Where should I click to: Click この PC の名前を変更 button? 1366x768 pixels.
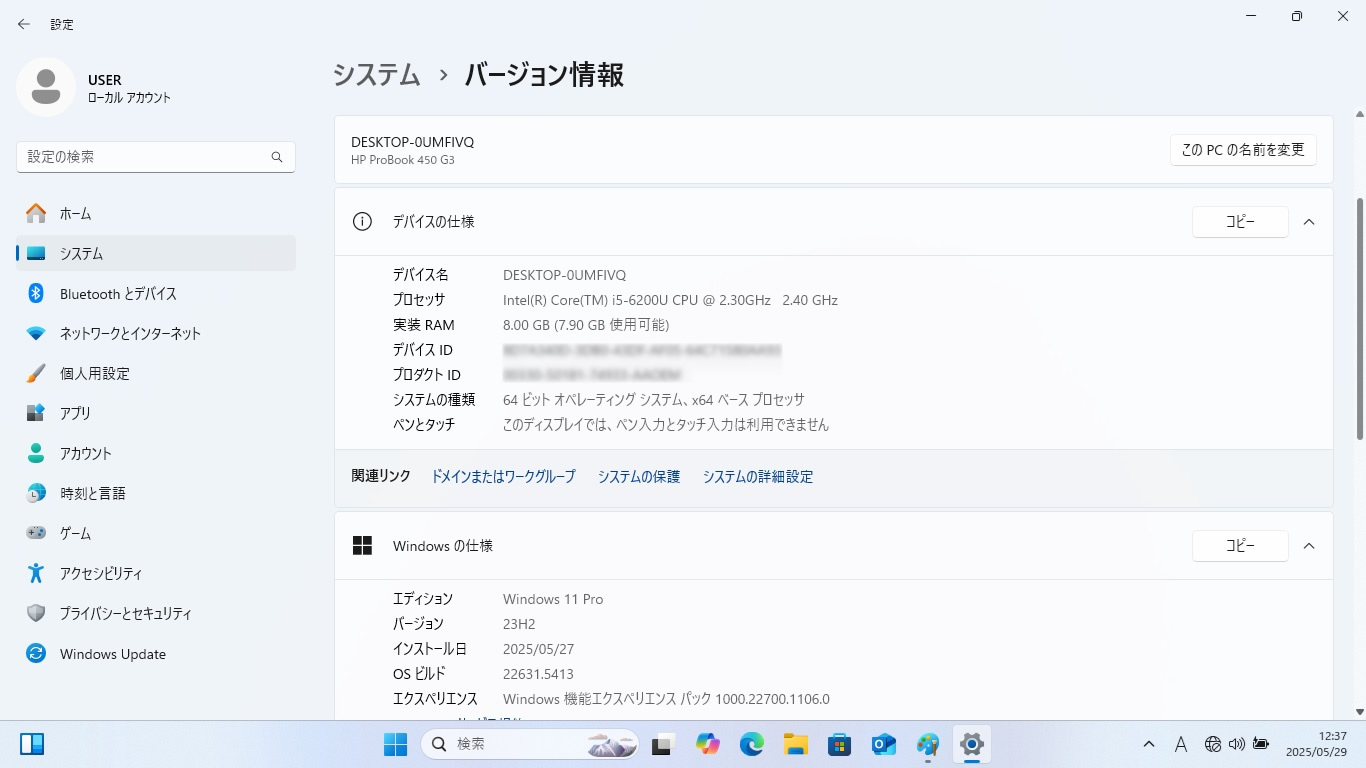point(1243,150)
